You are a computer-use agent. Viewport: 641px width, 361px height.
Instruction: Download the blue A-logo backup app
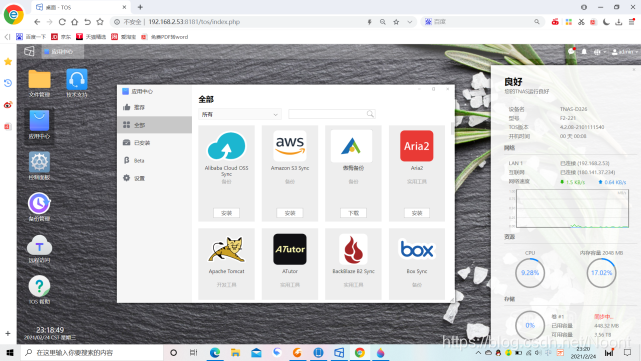click(x=353, y=213)
